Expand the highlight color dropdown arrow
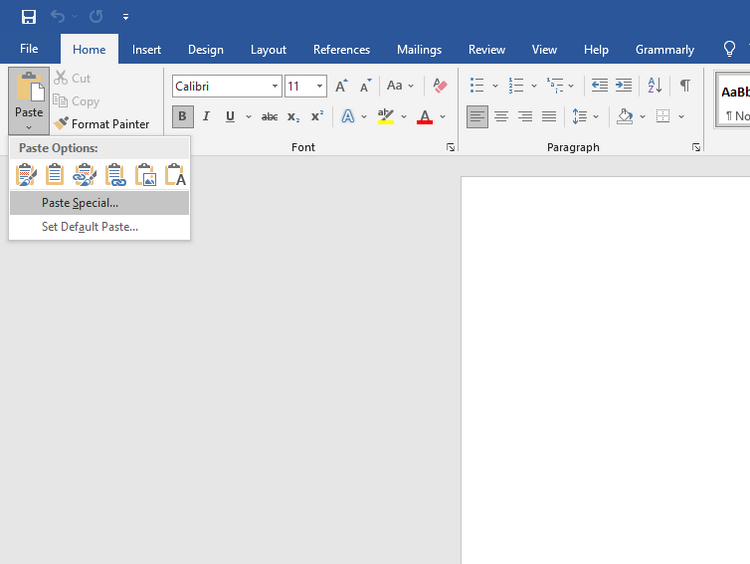Viewport: 750px width, 564px height. tap(404, 116)
